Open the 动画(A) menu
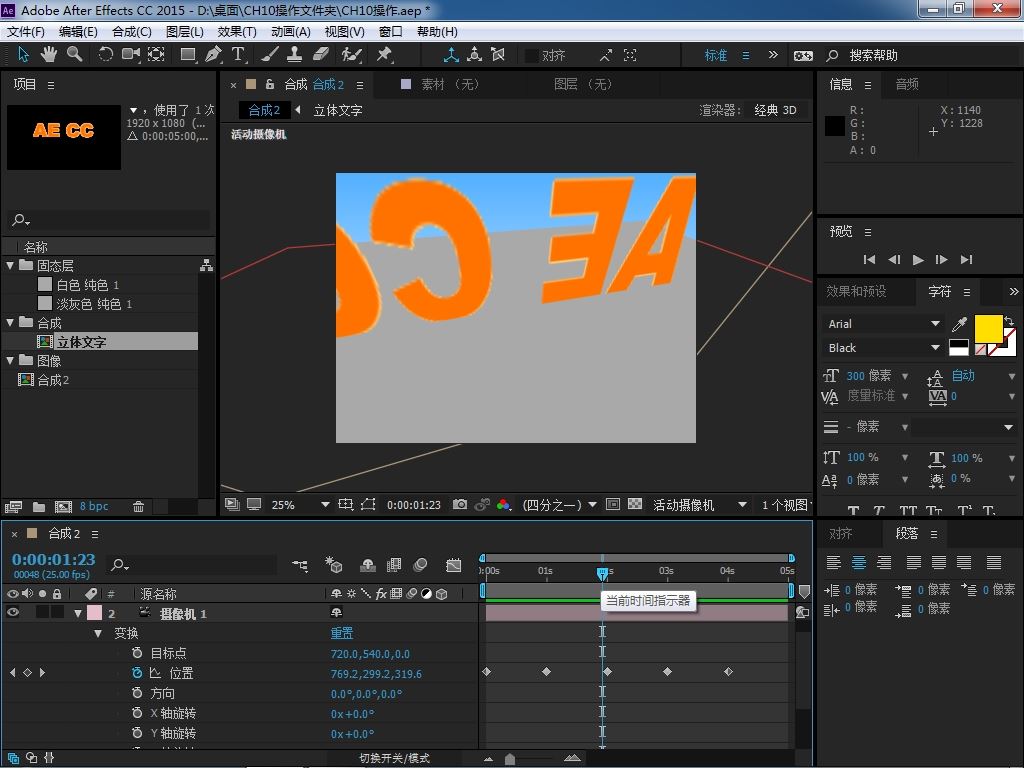This screenshot has width=1024, height=768. (x=291, y=31)
